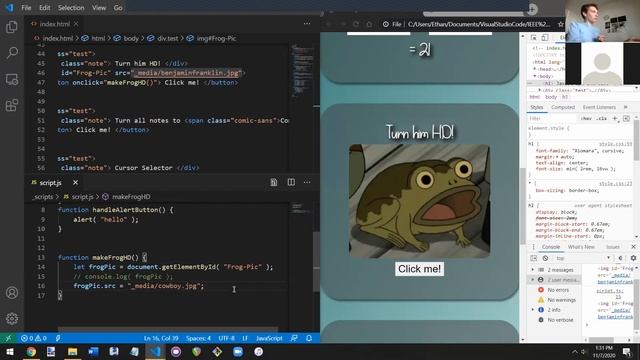Open the Selection menu
Viewport: 640px width, 360px height.
click(x=71, y=7)
